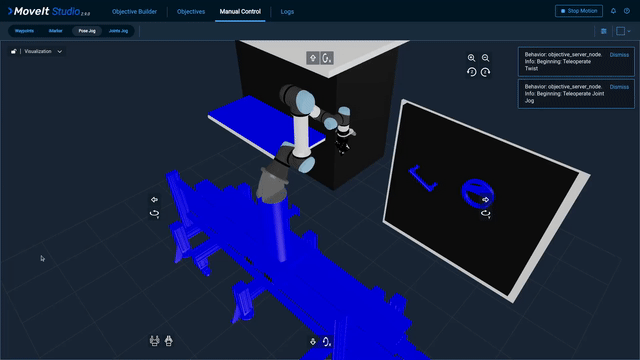The height and width of the screenshot is (360, 640).
Task: Open the Logs tab
Action: click(x=287, y=11)
